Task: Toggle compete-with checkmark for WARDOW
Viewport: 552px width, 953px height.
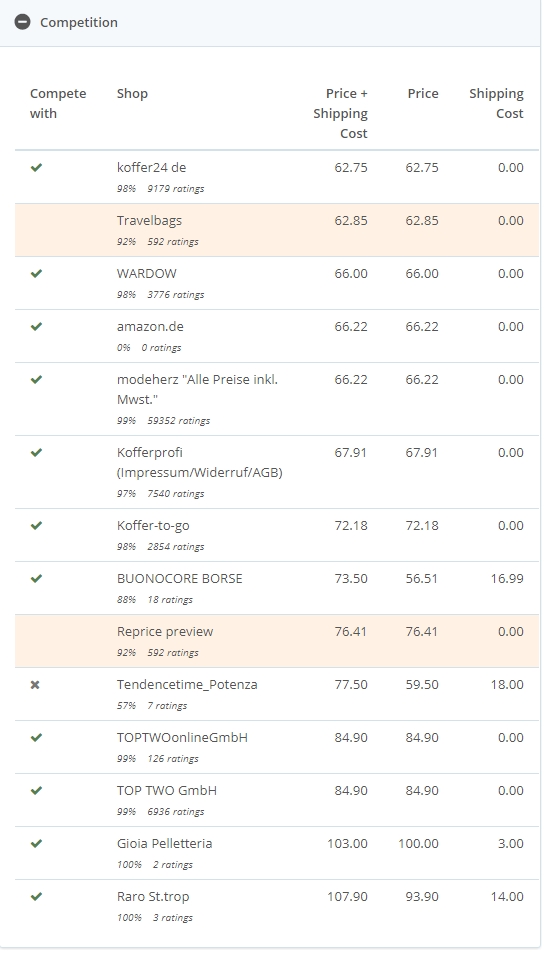Action: pos(36,274)
